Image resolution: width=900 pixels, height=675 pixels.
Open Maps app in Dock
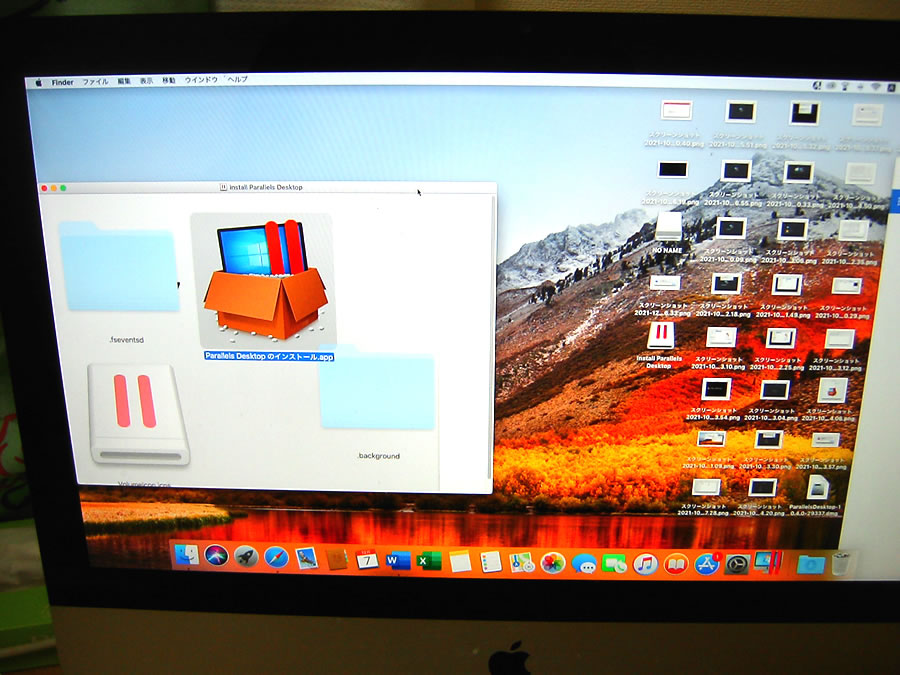click(522, 562)
